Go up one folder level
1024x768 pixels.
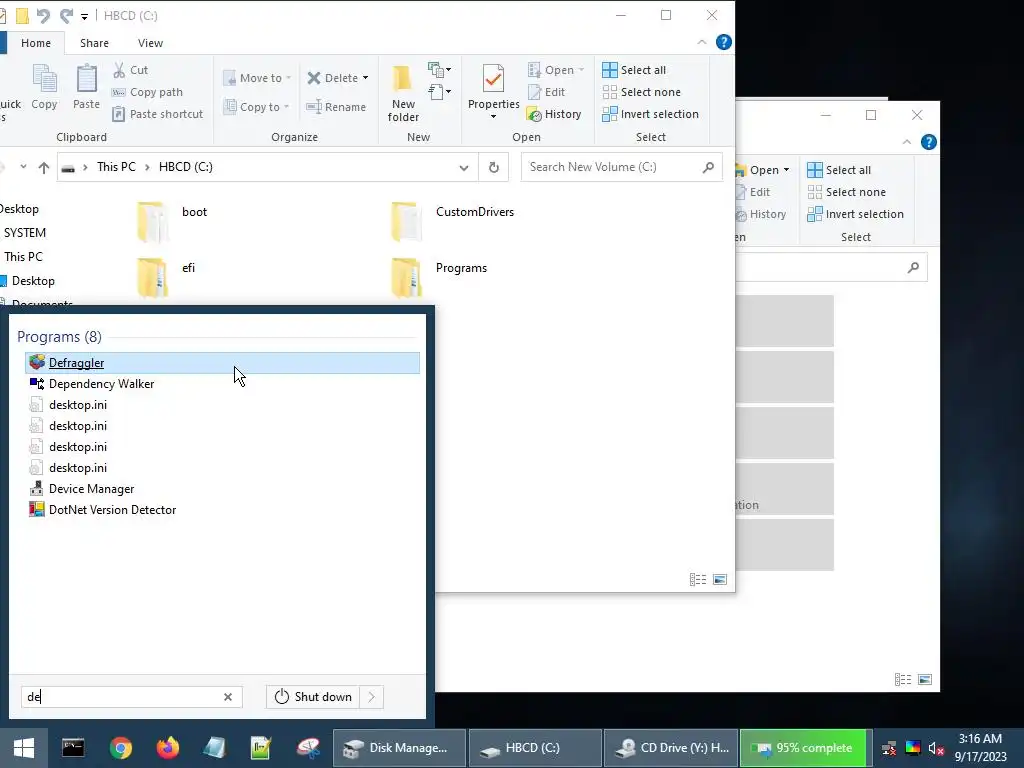coord(44,167)
